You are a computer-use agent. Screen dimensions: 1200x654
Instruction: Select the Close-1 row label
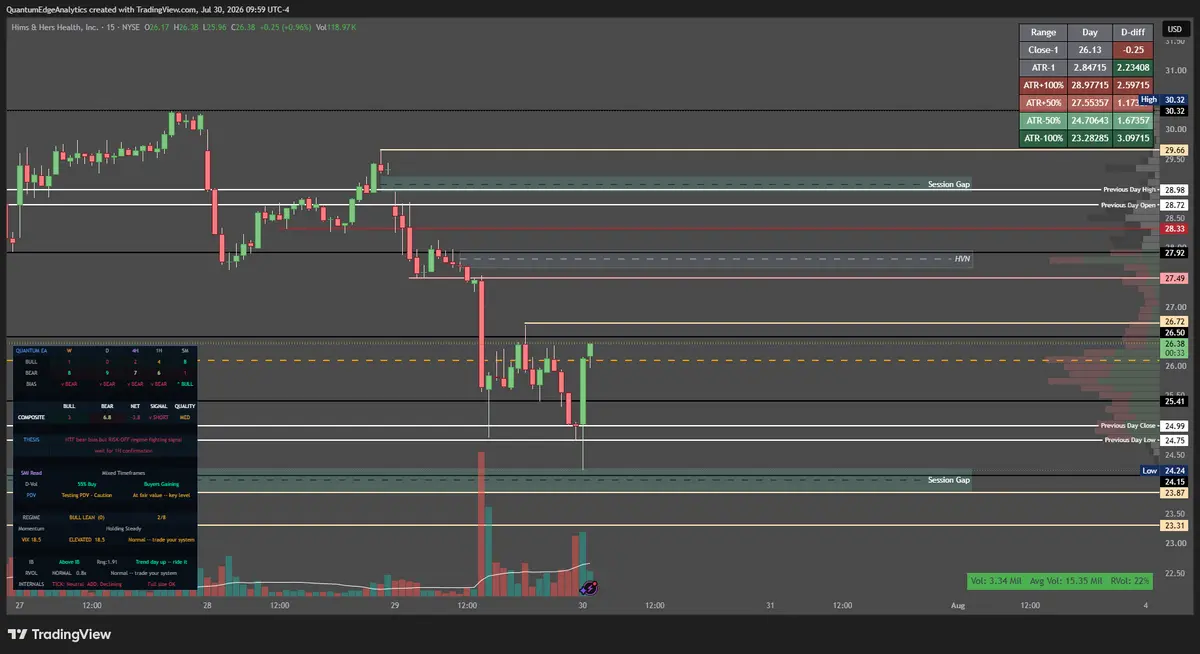1042,50
